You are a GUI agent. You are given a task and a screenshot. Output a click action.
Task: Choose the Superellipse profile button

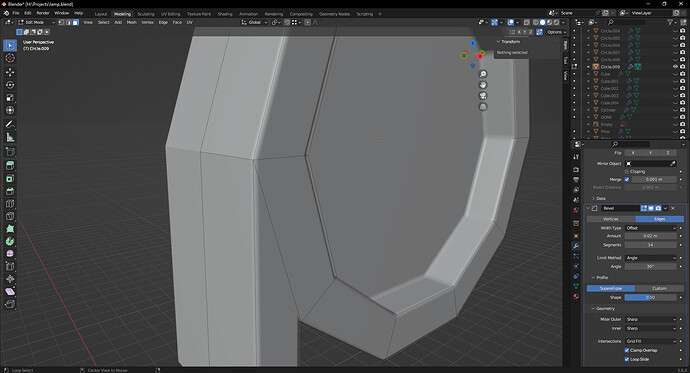click(611, 289)
